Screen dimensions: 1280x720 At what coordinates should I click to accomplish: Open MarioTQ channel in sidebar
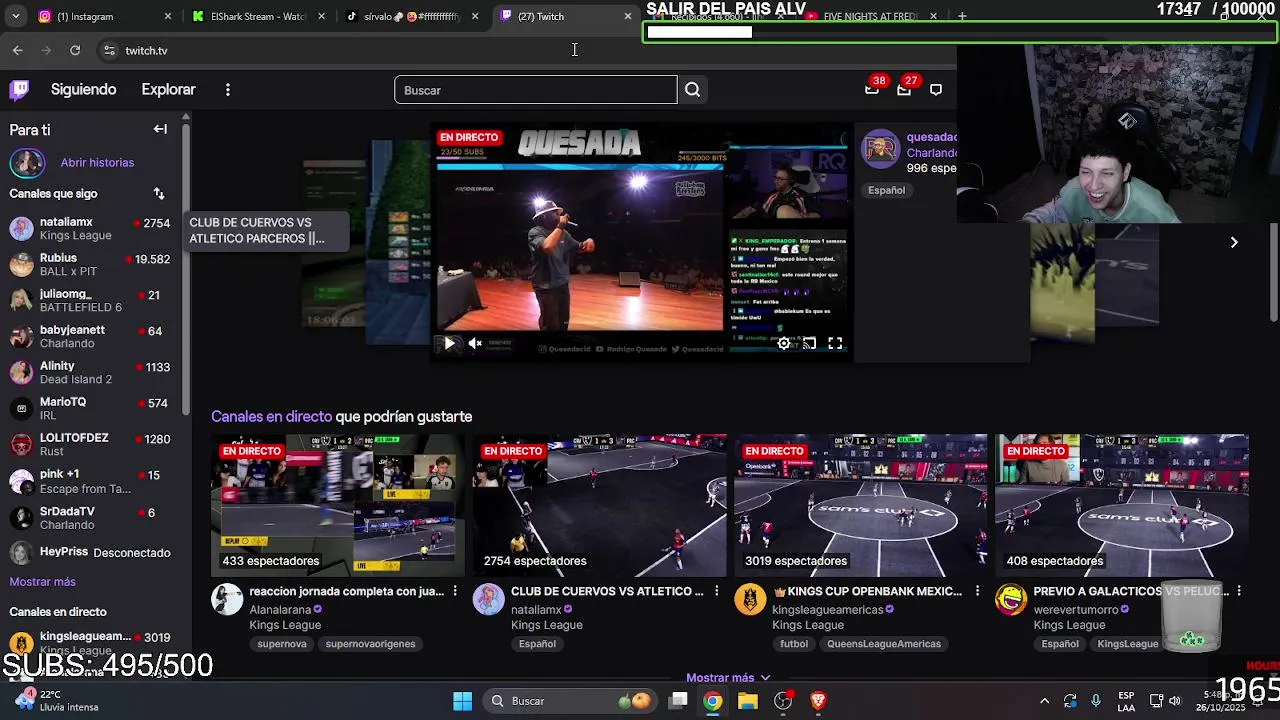pyautogui.click(x=90, y=408)
